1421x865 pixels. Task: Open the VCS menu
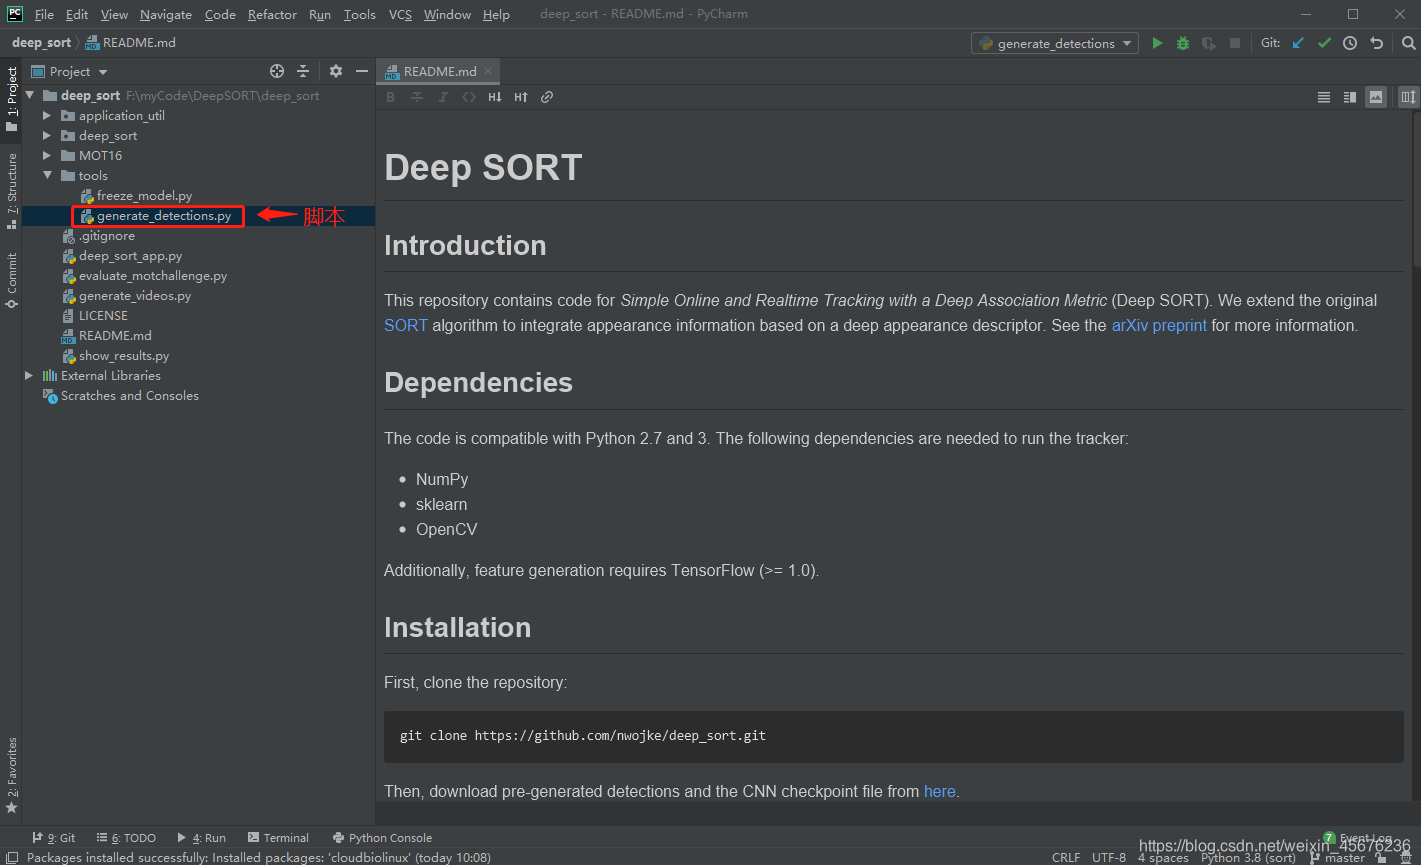pyautogui.click(x=400, y=14)
